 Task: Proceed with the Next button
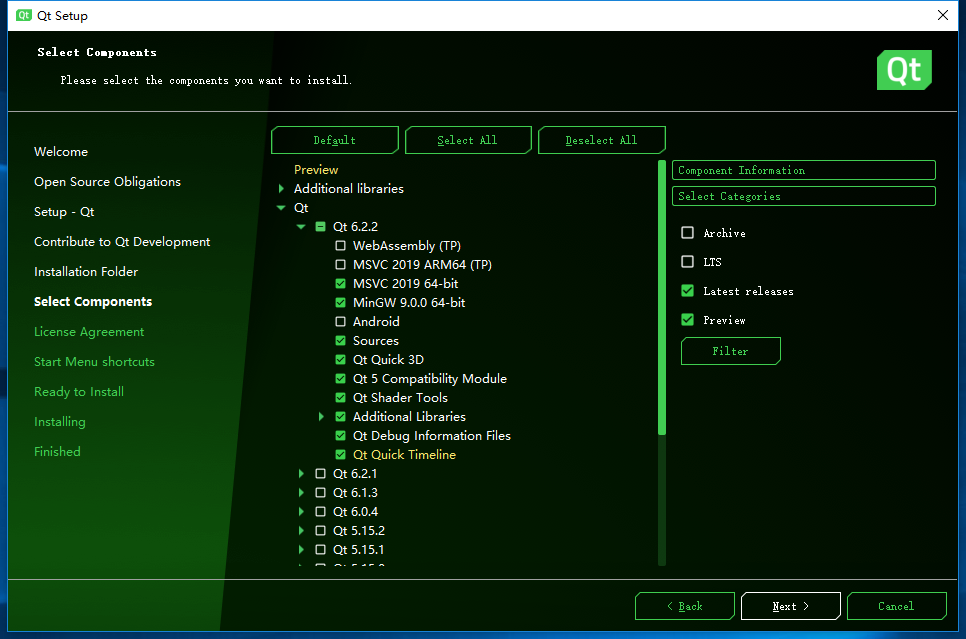[x=790, y=606]
